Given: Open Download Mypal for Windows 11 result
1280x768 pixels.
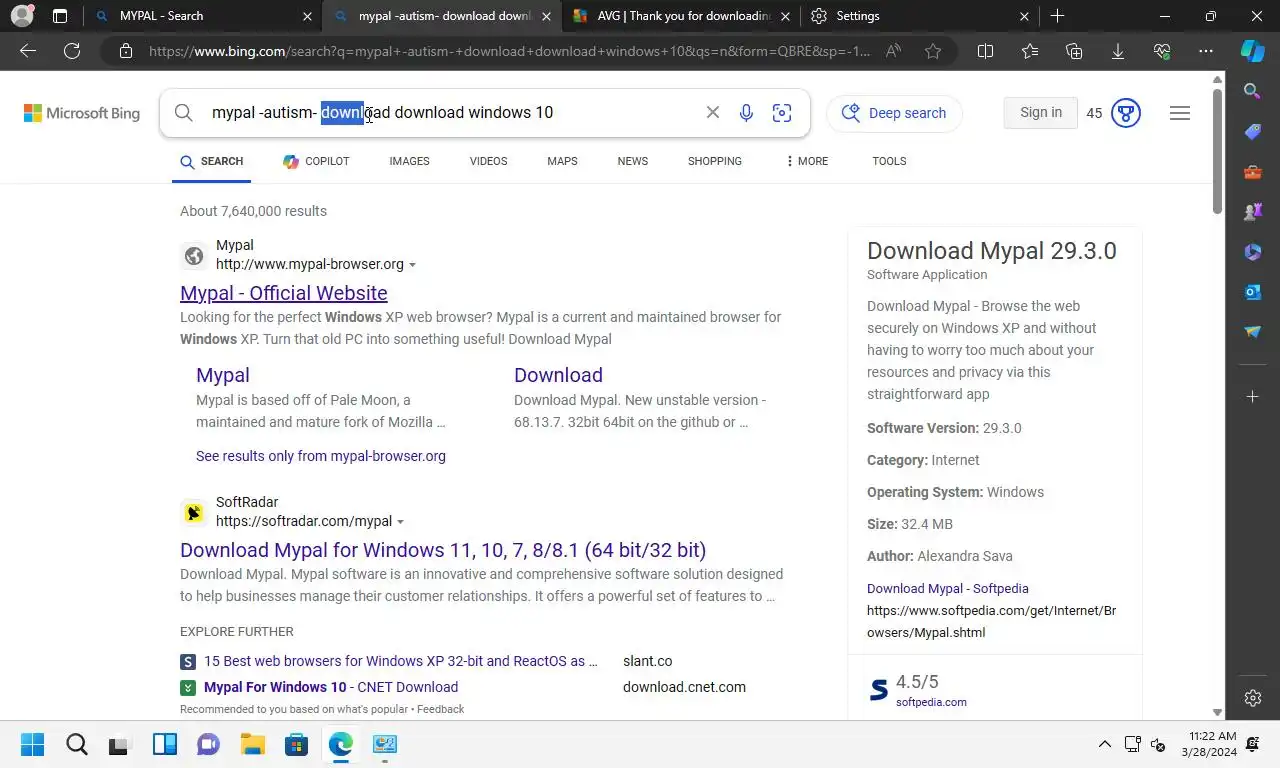Looking at the screenshot, I should 443,550.
